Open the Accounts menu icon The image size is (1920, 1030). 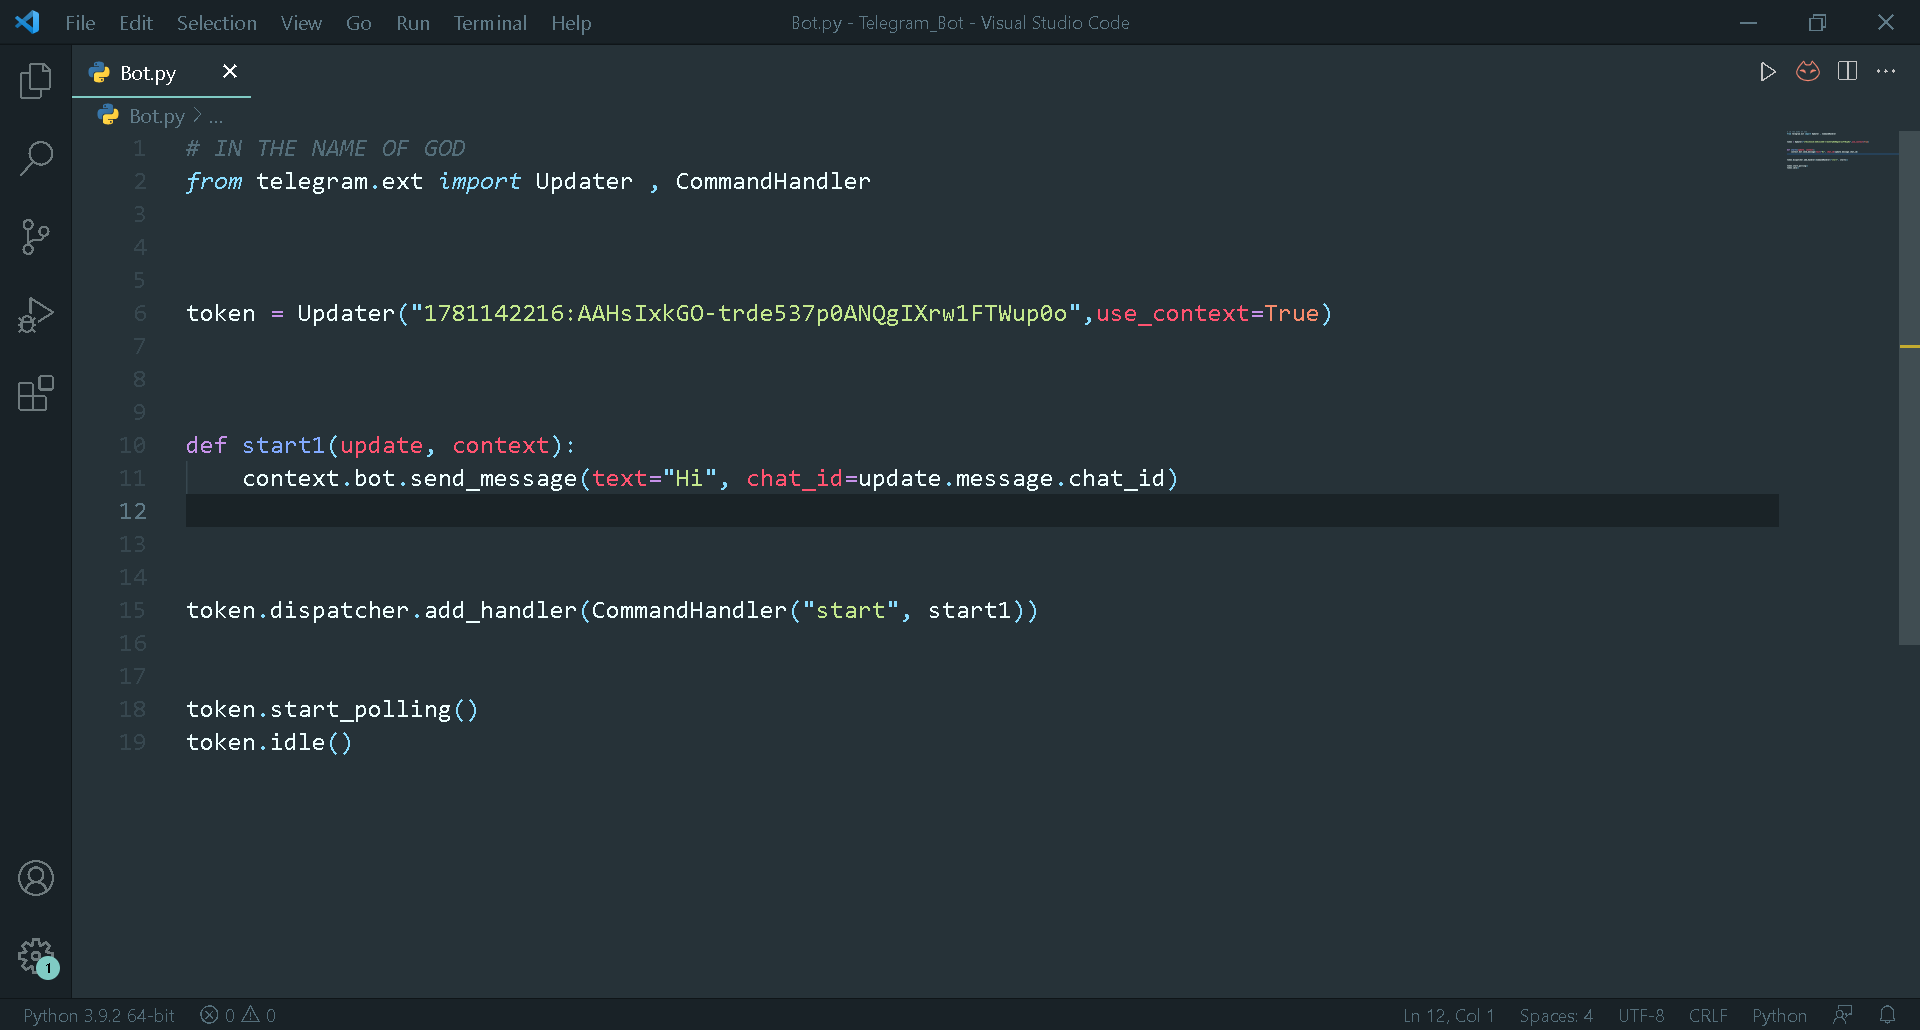[x=36, y=878]
